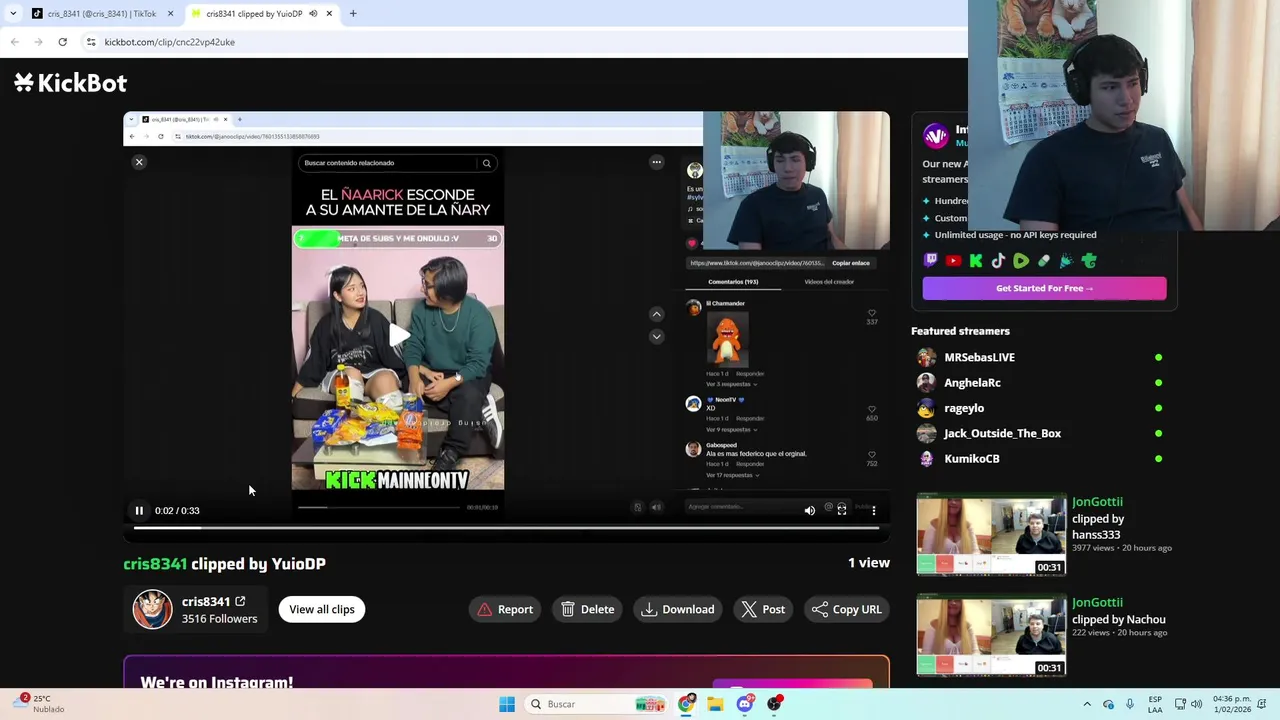The image size is (1280, 720).
Task: Open OBS Studio from the taskbar
Action: pos(774,704)
